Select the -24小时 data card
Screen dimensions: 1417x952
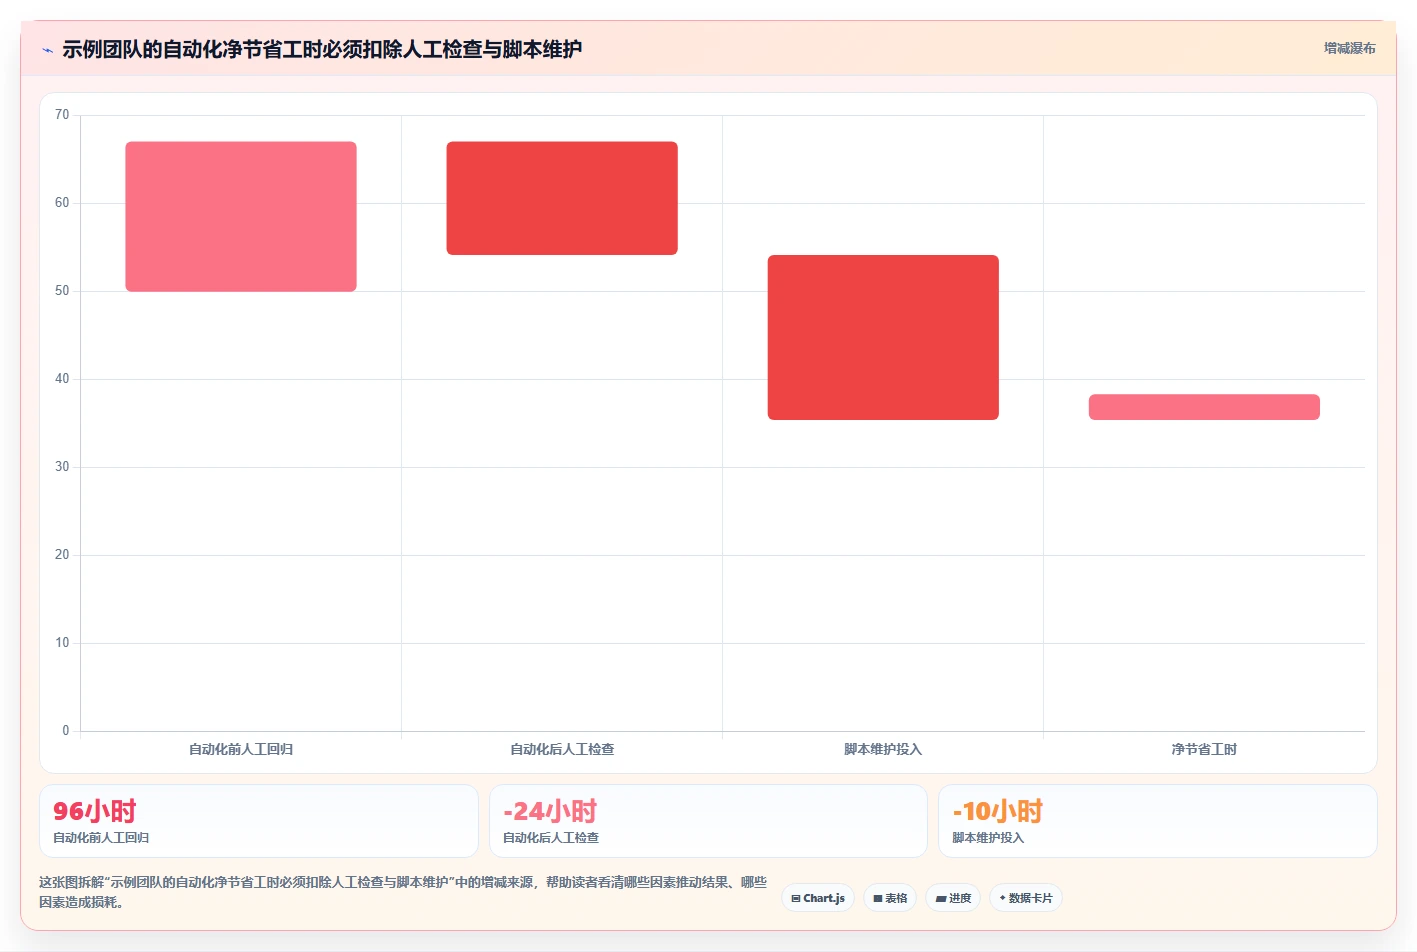(708, 821)
